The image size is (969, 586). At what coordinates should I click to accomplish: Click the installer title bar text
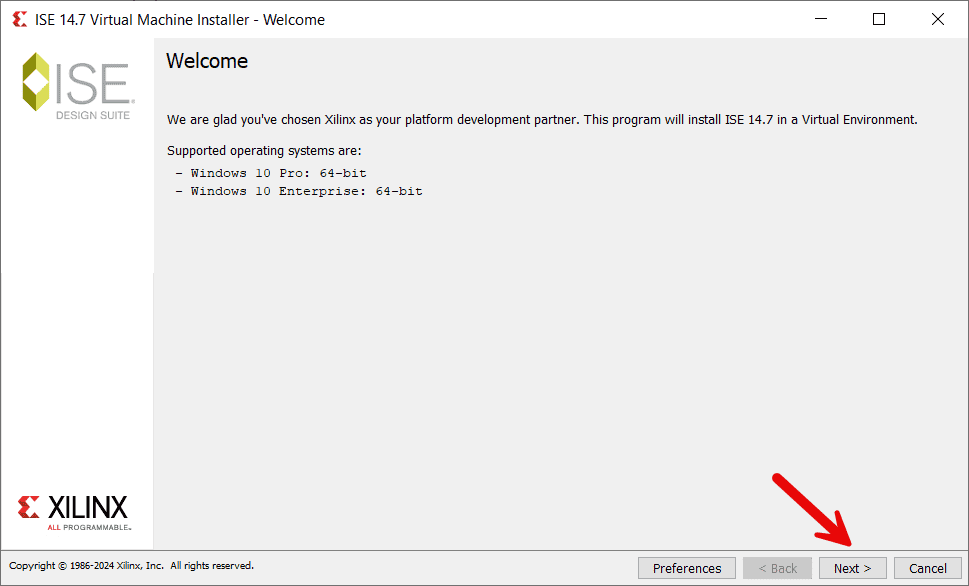tap(178, 19)
